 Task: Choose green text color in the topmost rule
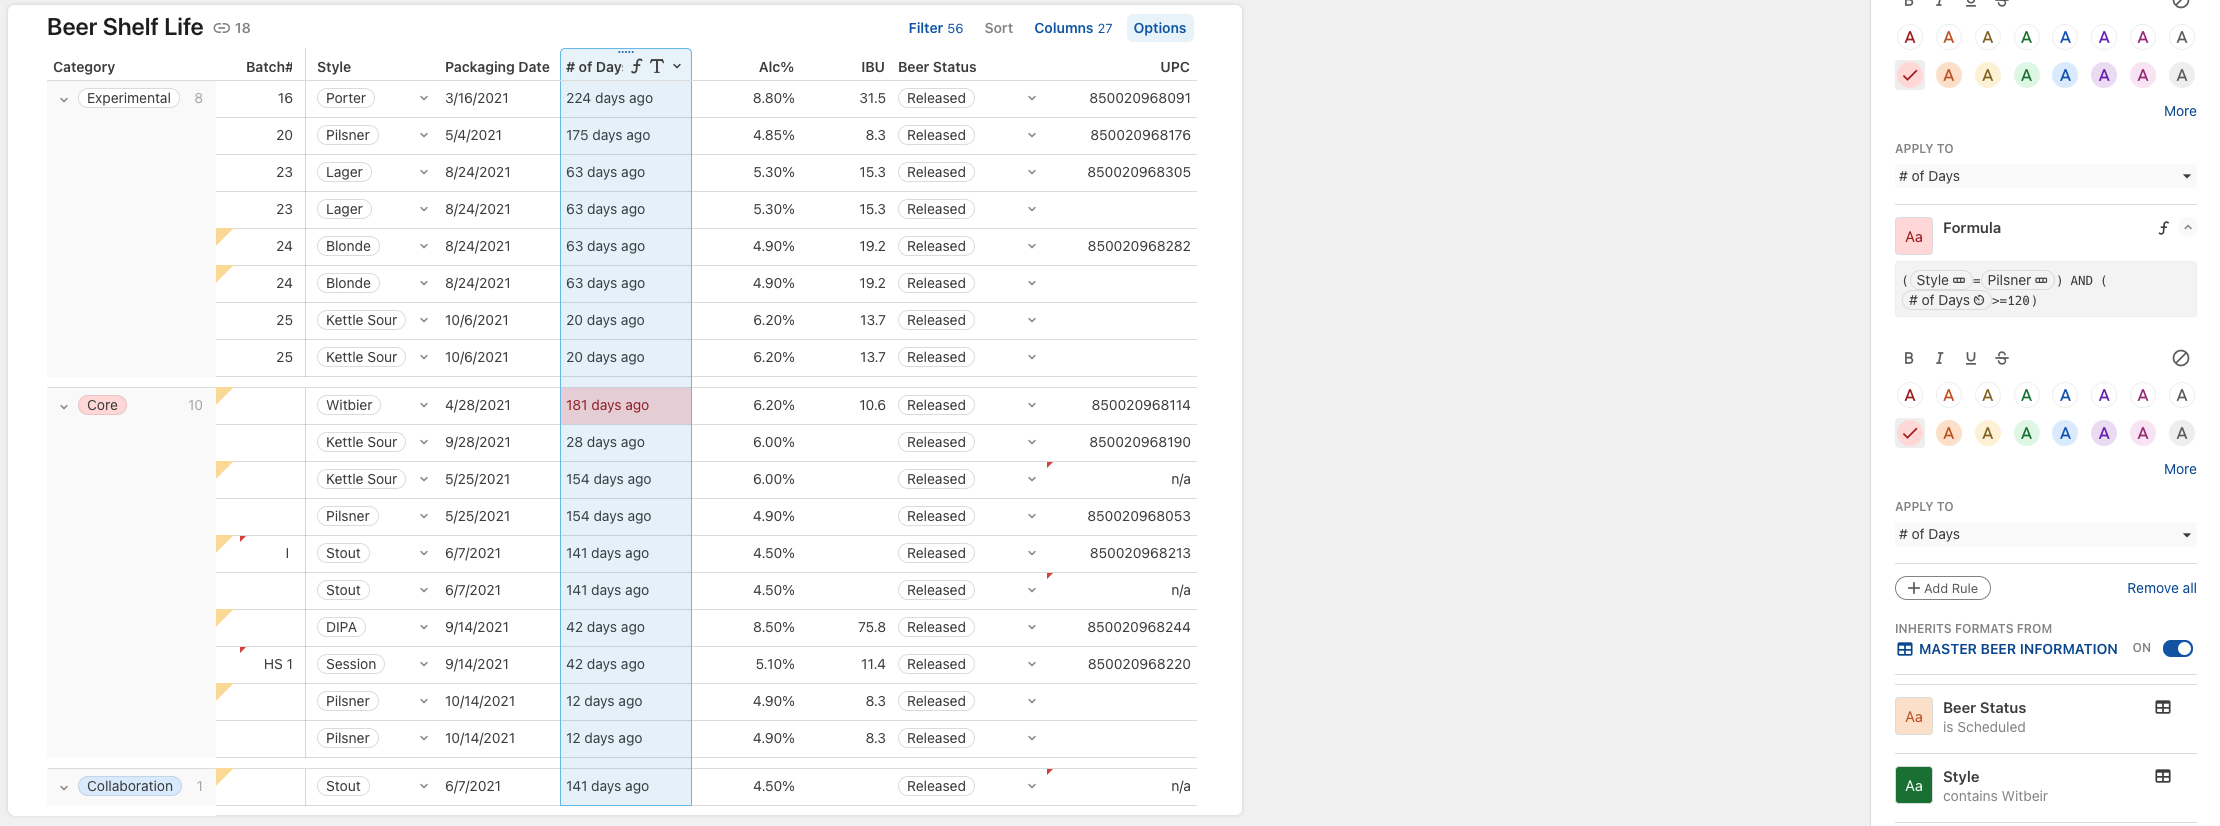click(x=2027, y=37)
